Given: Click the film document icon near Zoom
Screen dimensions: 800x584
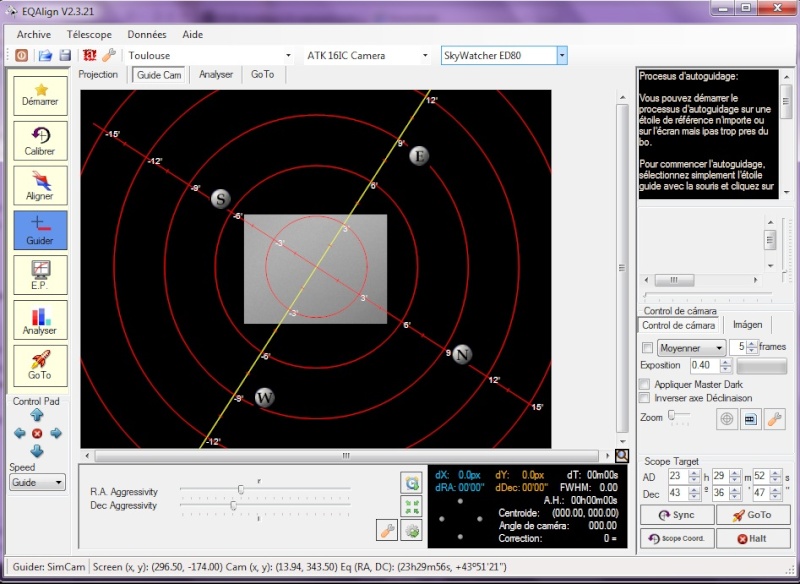Looking at the screenshot, I should click(751, 419).
